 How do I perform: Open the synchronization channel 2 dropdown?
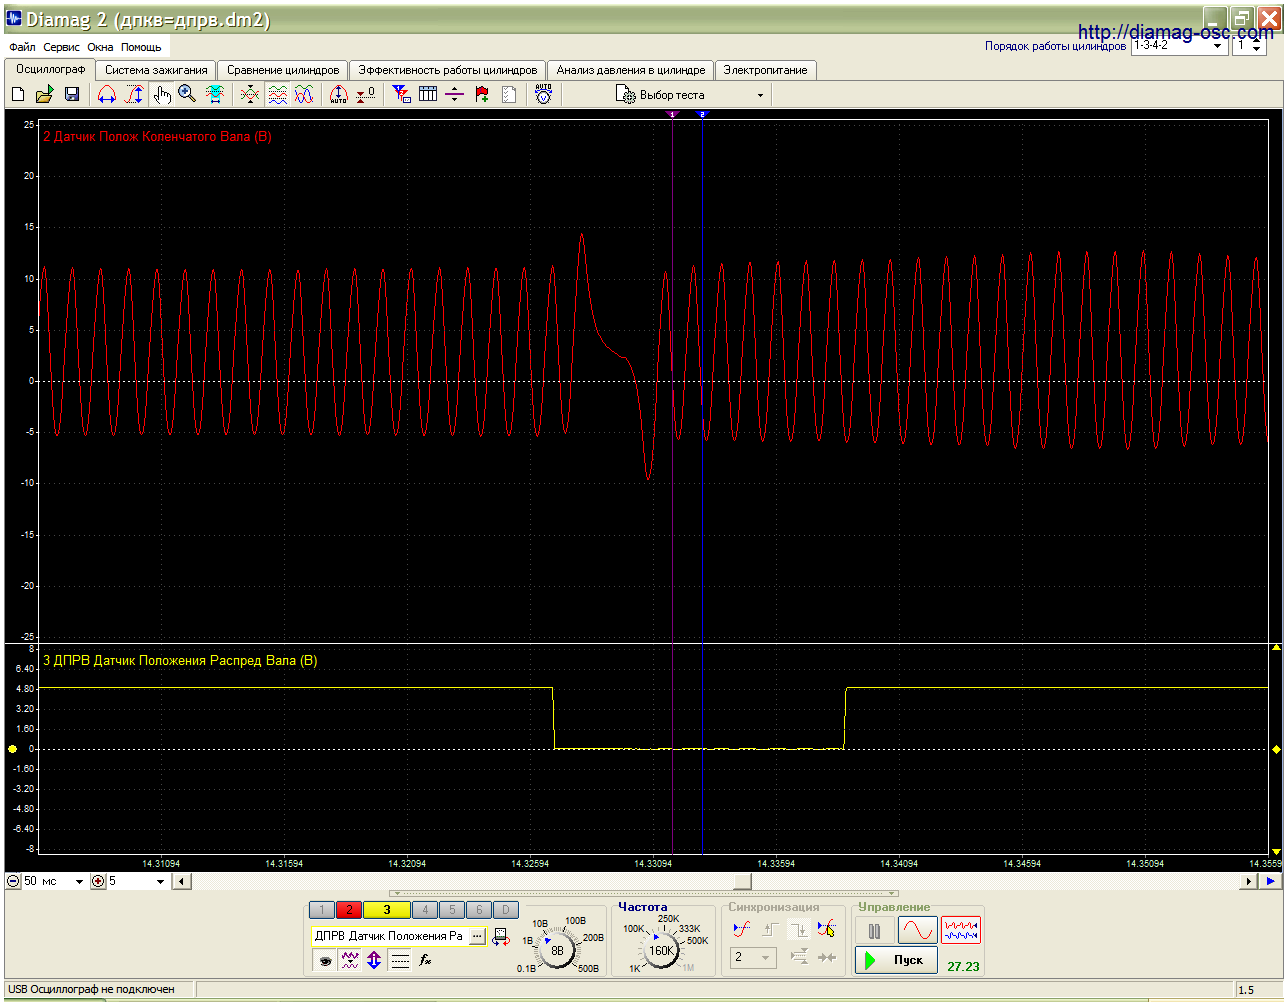753,957
